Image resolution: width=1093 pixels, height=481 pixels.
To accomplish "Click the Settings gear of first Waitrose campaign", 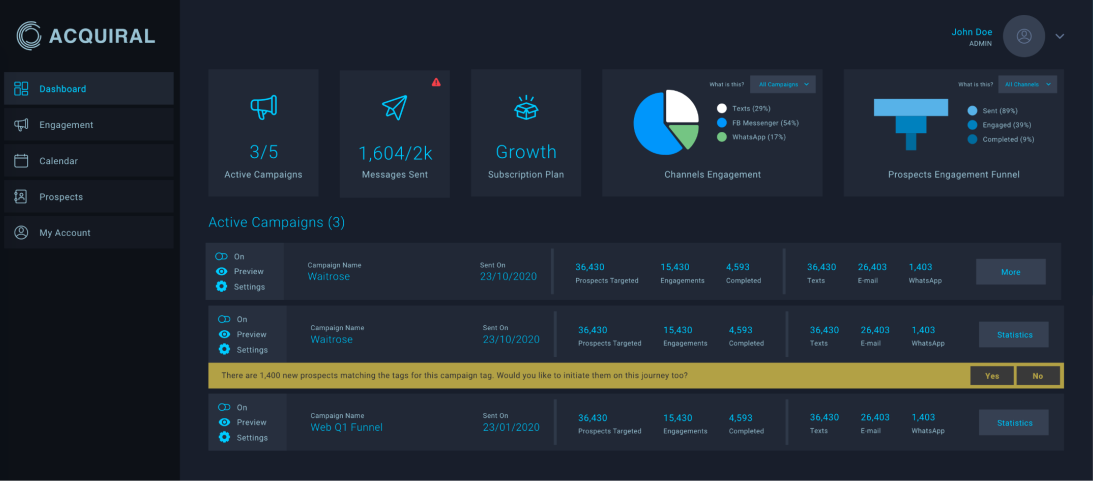I will (x=222, y=287).
